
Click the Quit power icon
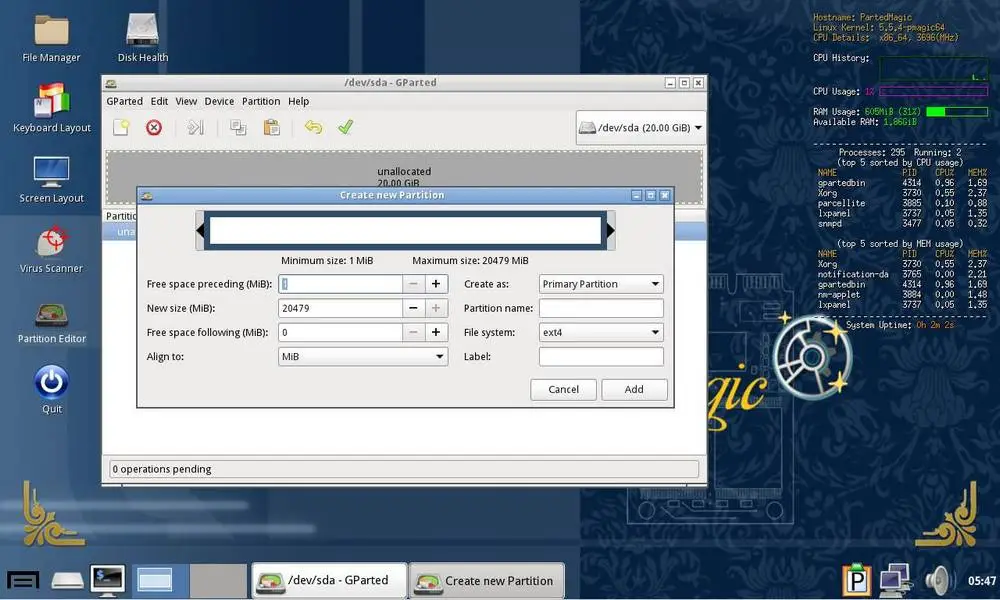pos(52,383)
